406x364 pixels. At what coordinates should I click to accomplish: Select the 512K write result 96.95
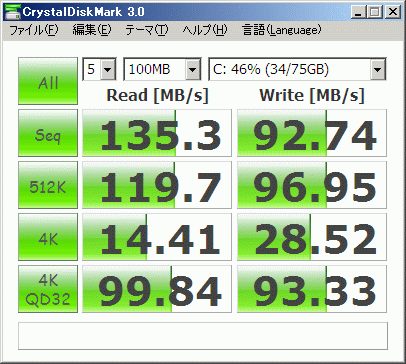tap(312, 185)
